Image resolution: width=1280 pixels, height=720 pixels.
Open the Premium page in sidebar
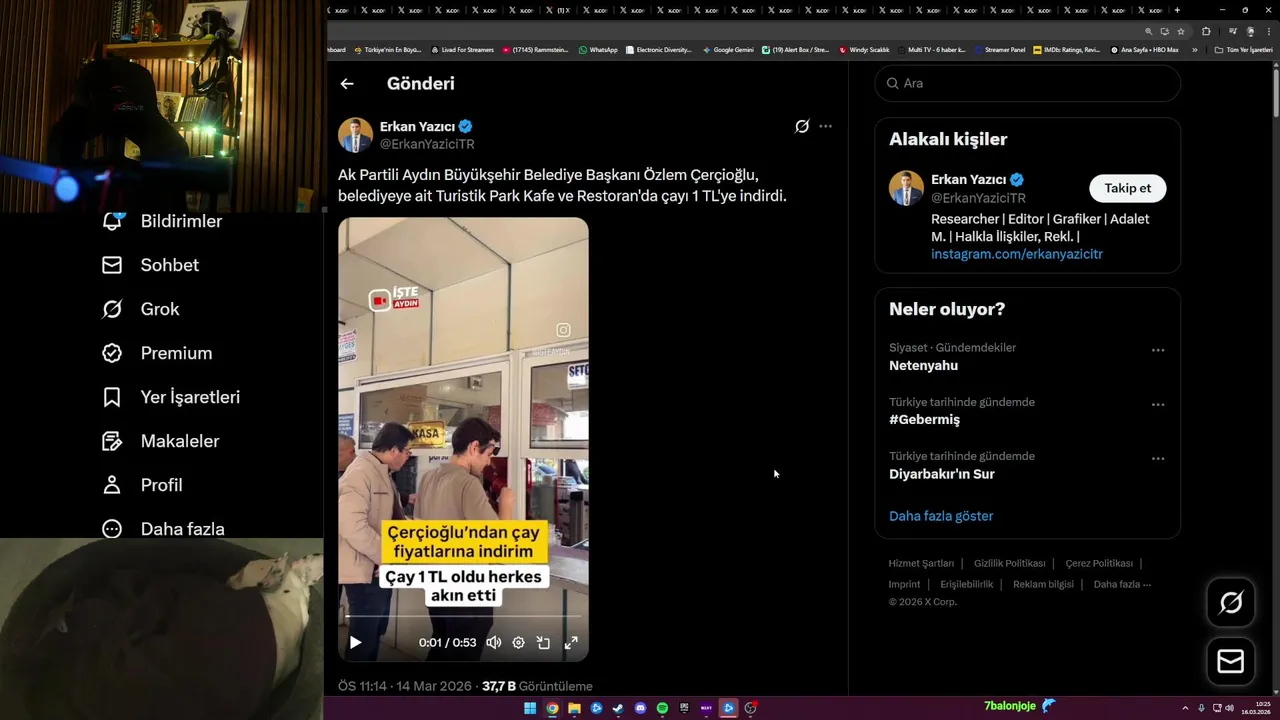pyautogui.click(x=157, y=353)
